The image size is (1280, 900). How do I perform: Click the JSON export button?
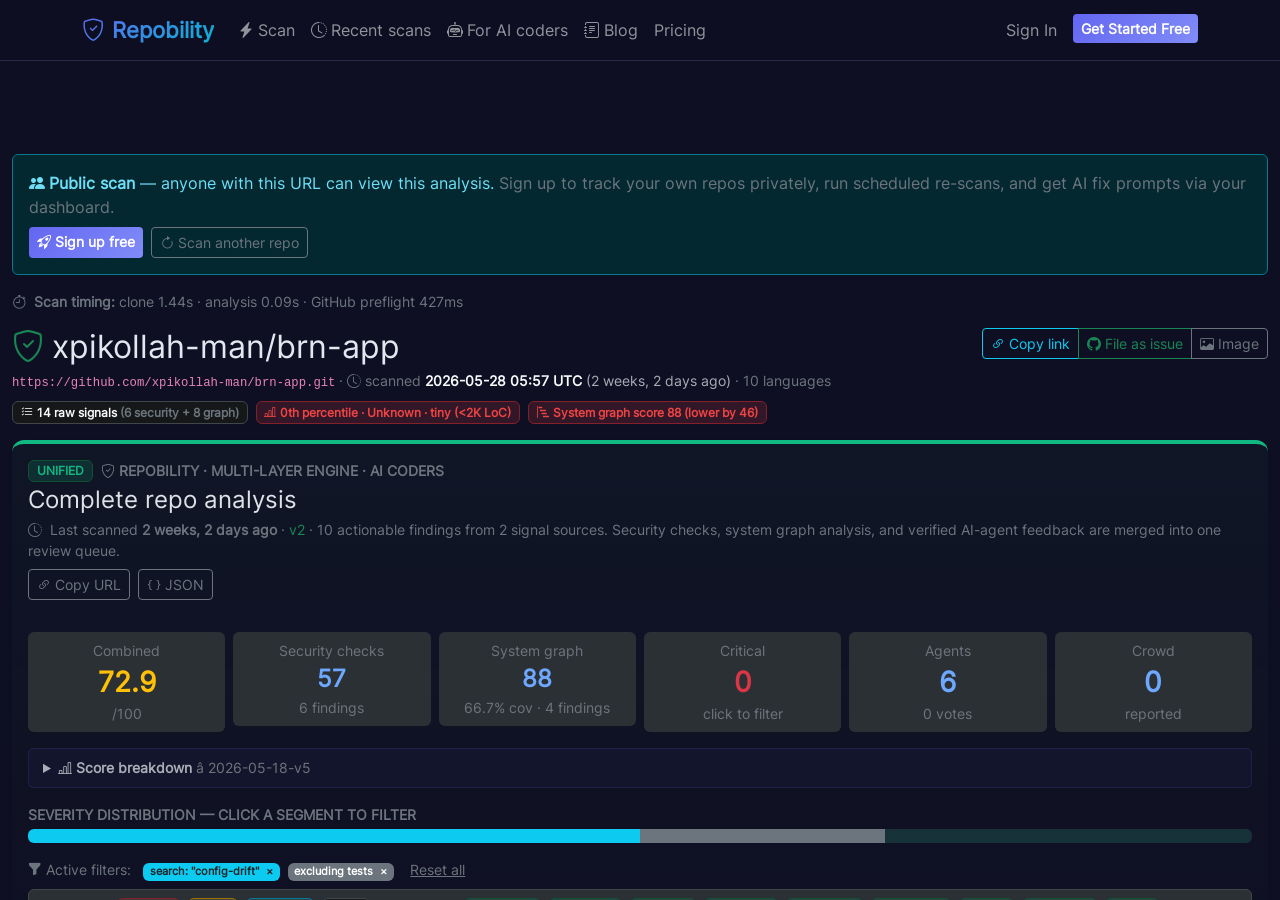pos(175,584)
